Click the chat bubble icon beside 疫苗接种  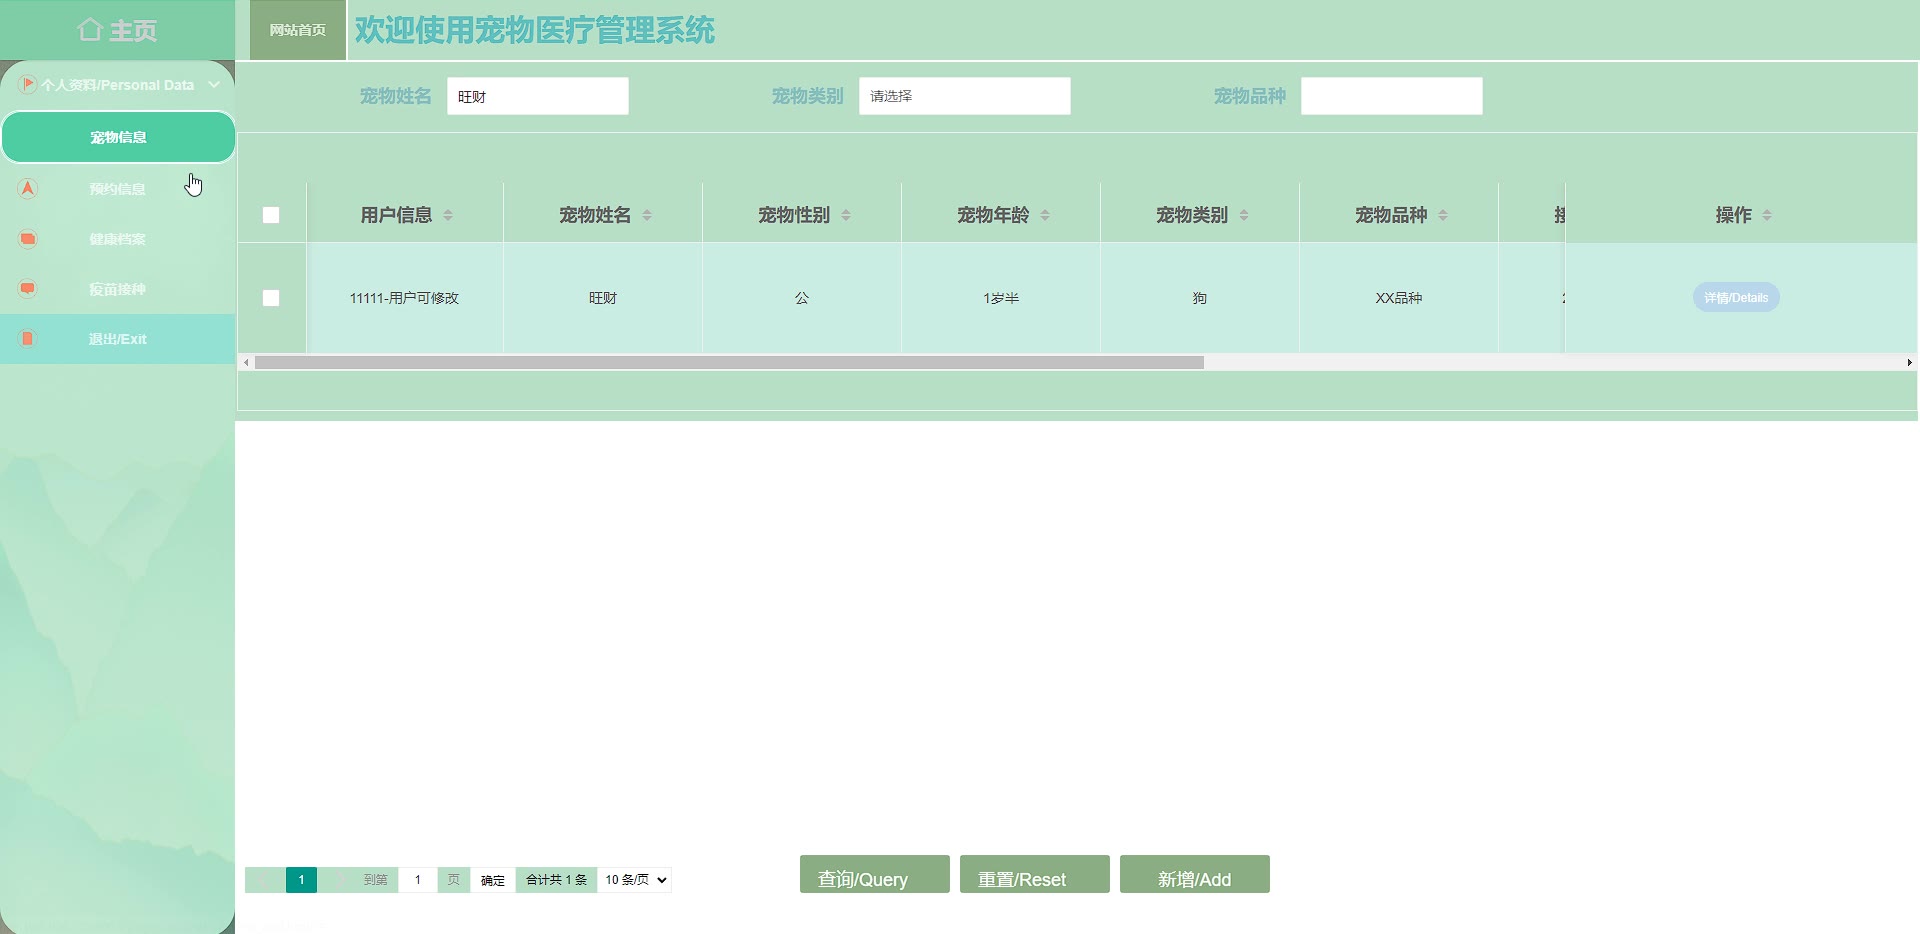click(x=28, y=289)
